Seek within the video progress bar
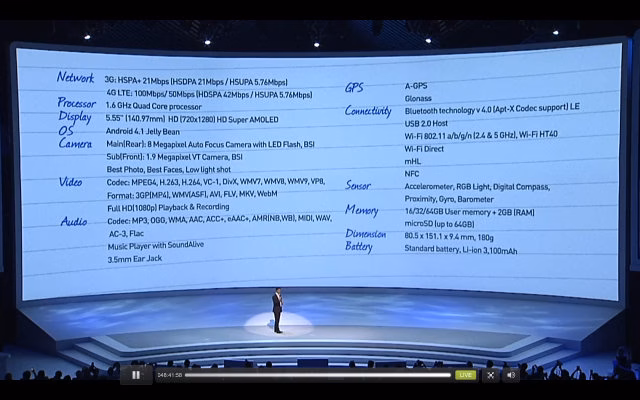640x400 pixels. 318,375
